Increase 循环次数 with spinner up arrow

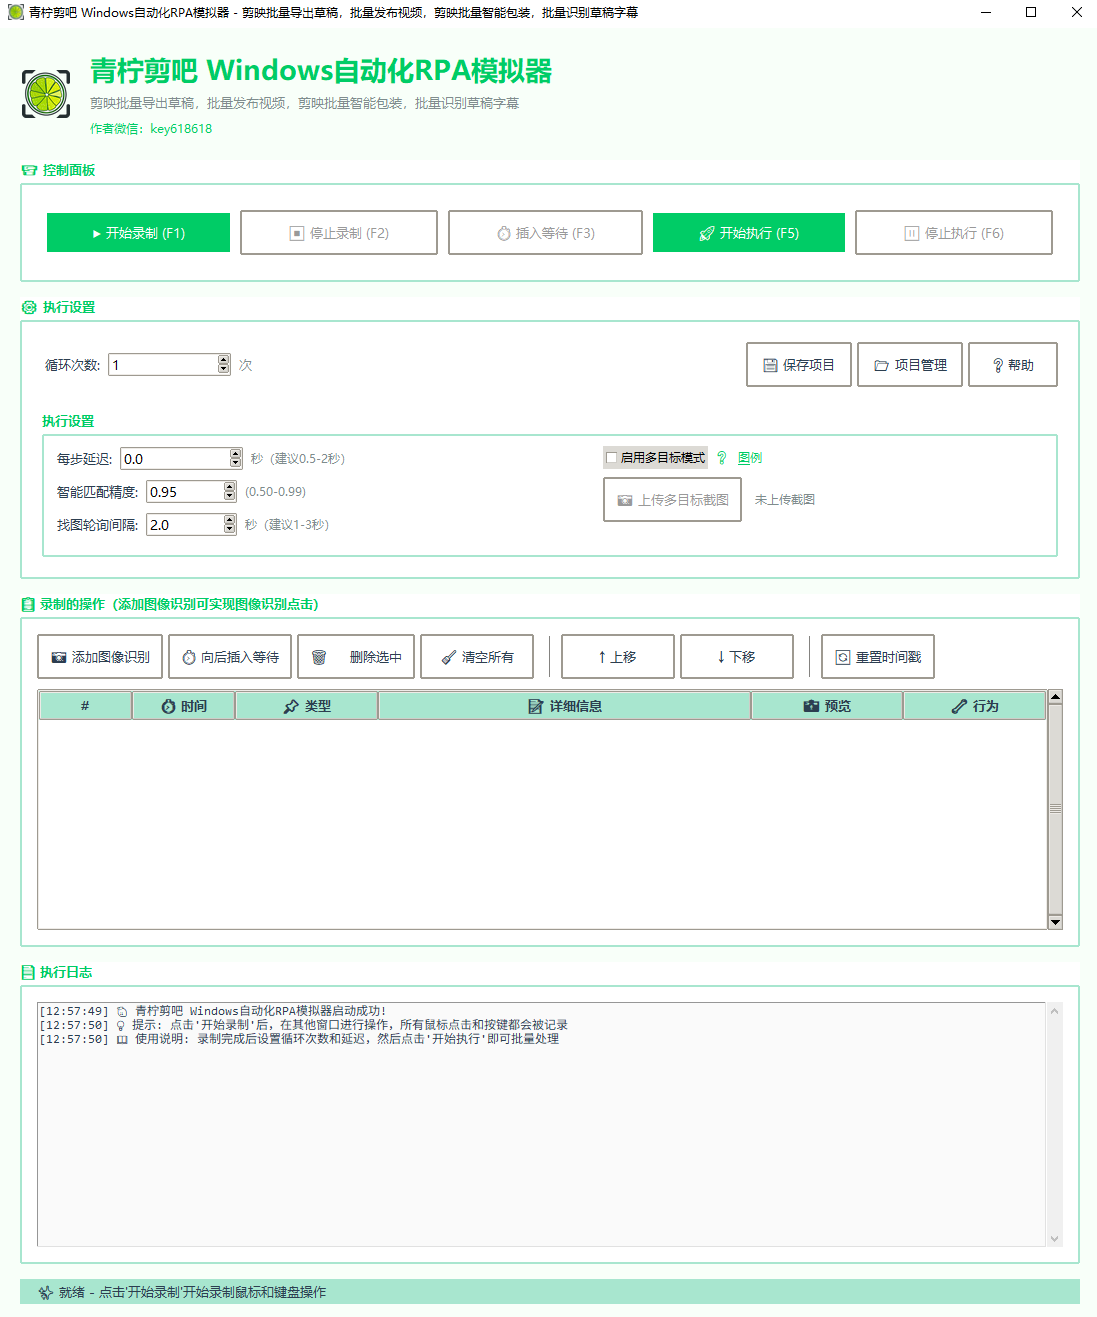[x=224, y=360]
